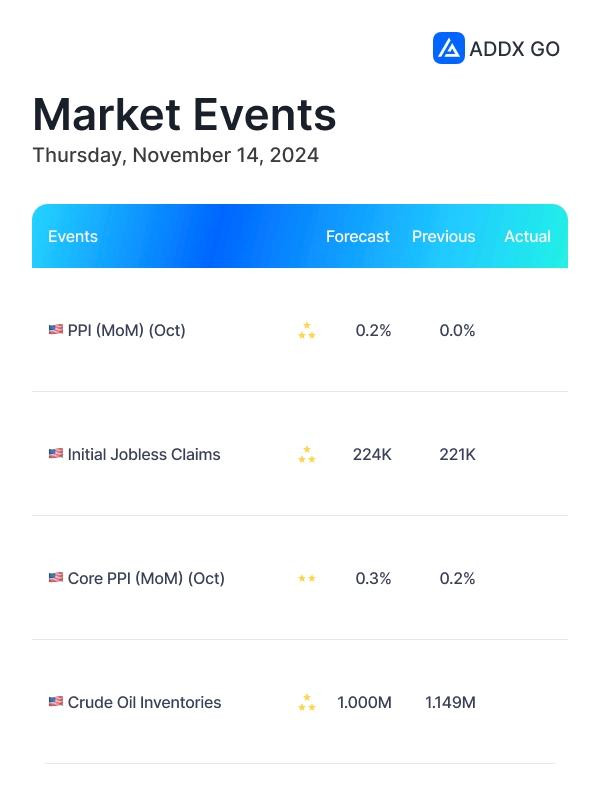Click the US flag beside Crude Oil Inventories

click(56, 702)
